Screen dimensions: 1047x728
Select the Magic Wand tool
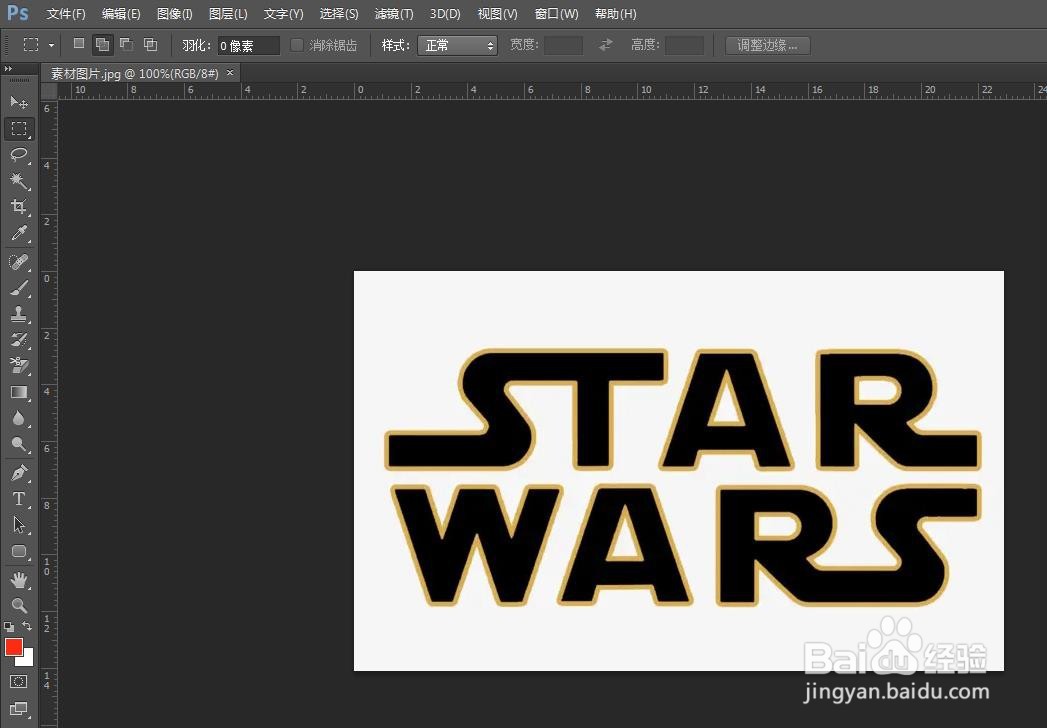coord(19,180)
